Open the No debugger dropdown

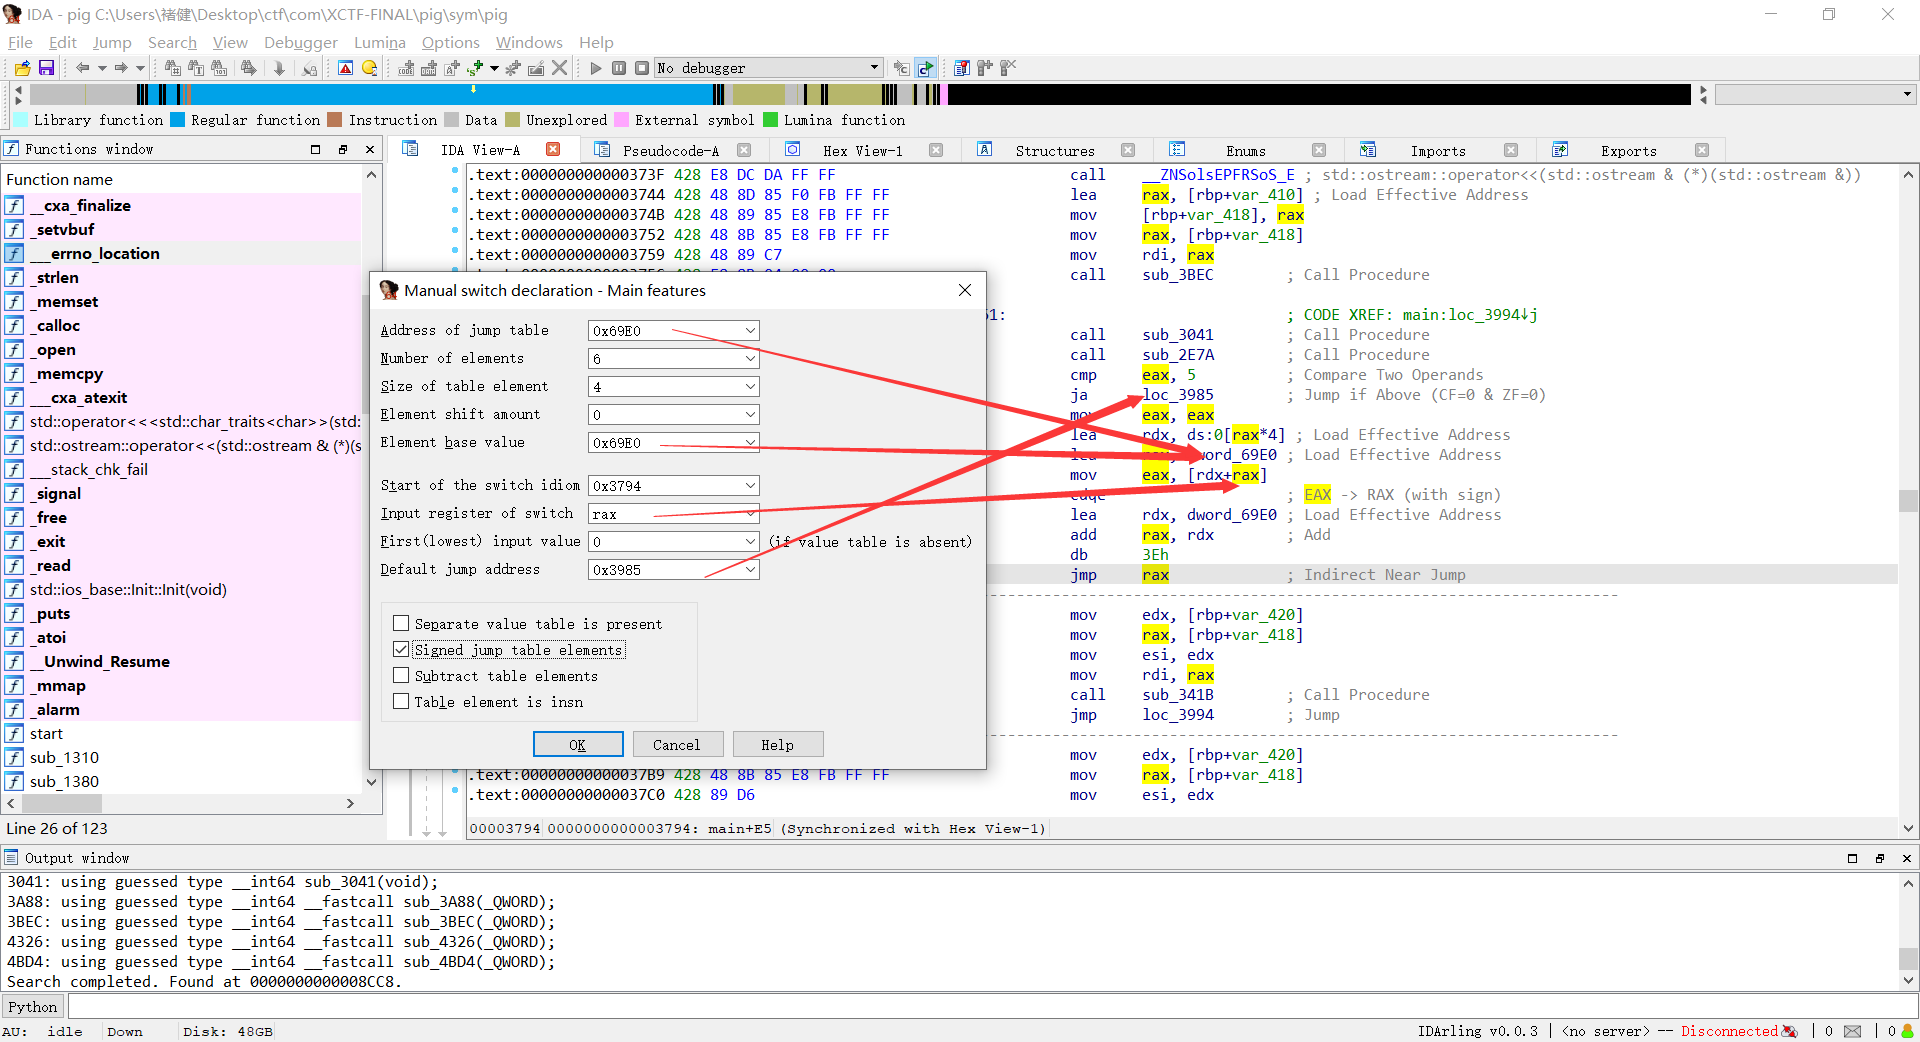874,68
